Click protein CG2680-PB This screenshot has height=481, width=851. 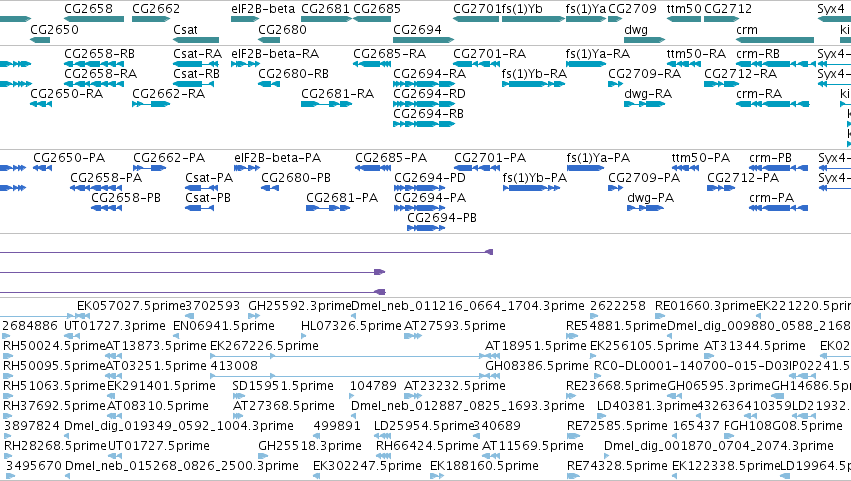tap(270, 188)
